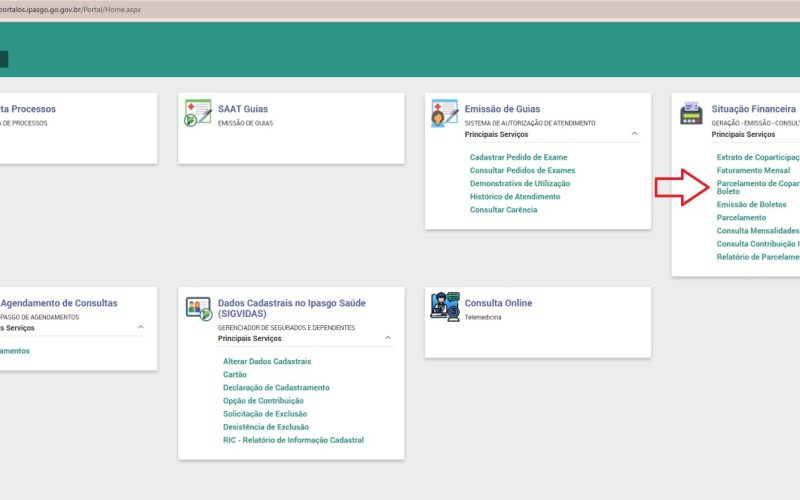Image resolution: width=800 pixels, height=500 pixels.
Task: Open Solicitação de Exclusão link
Action: tap(265, 414)
